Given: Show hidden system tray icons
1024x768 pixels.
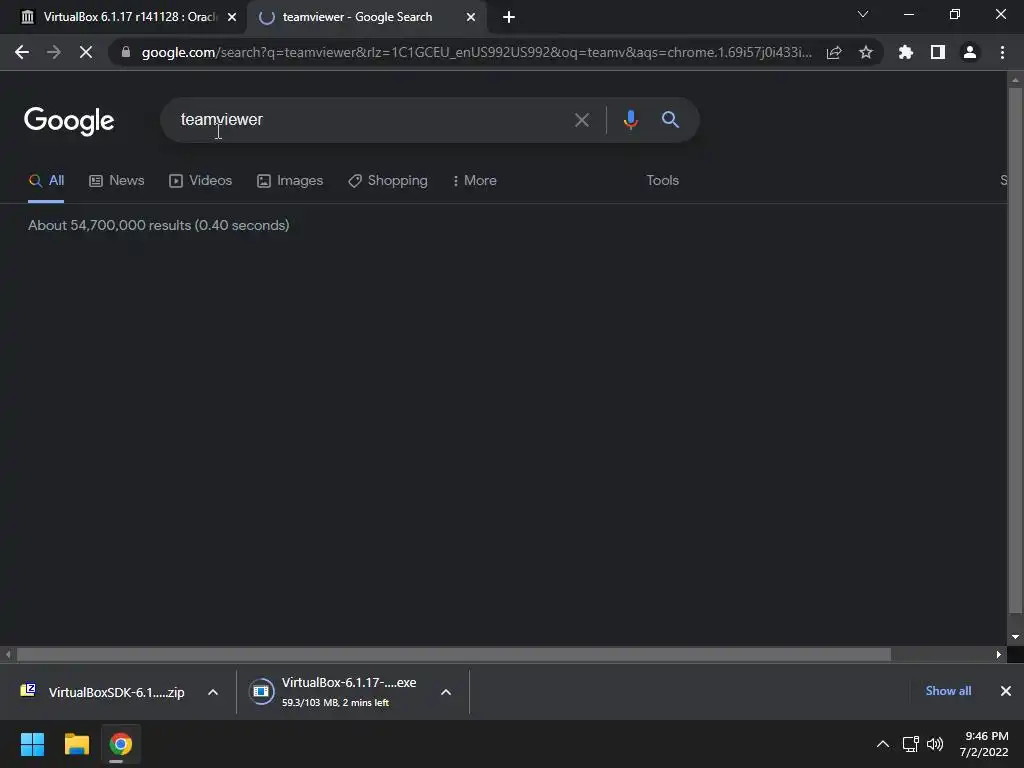Looking at the screenshot, I should pyautogui.click(x=882, y=744).
